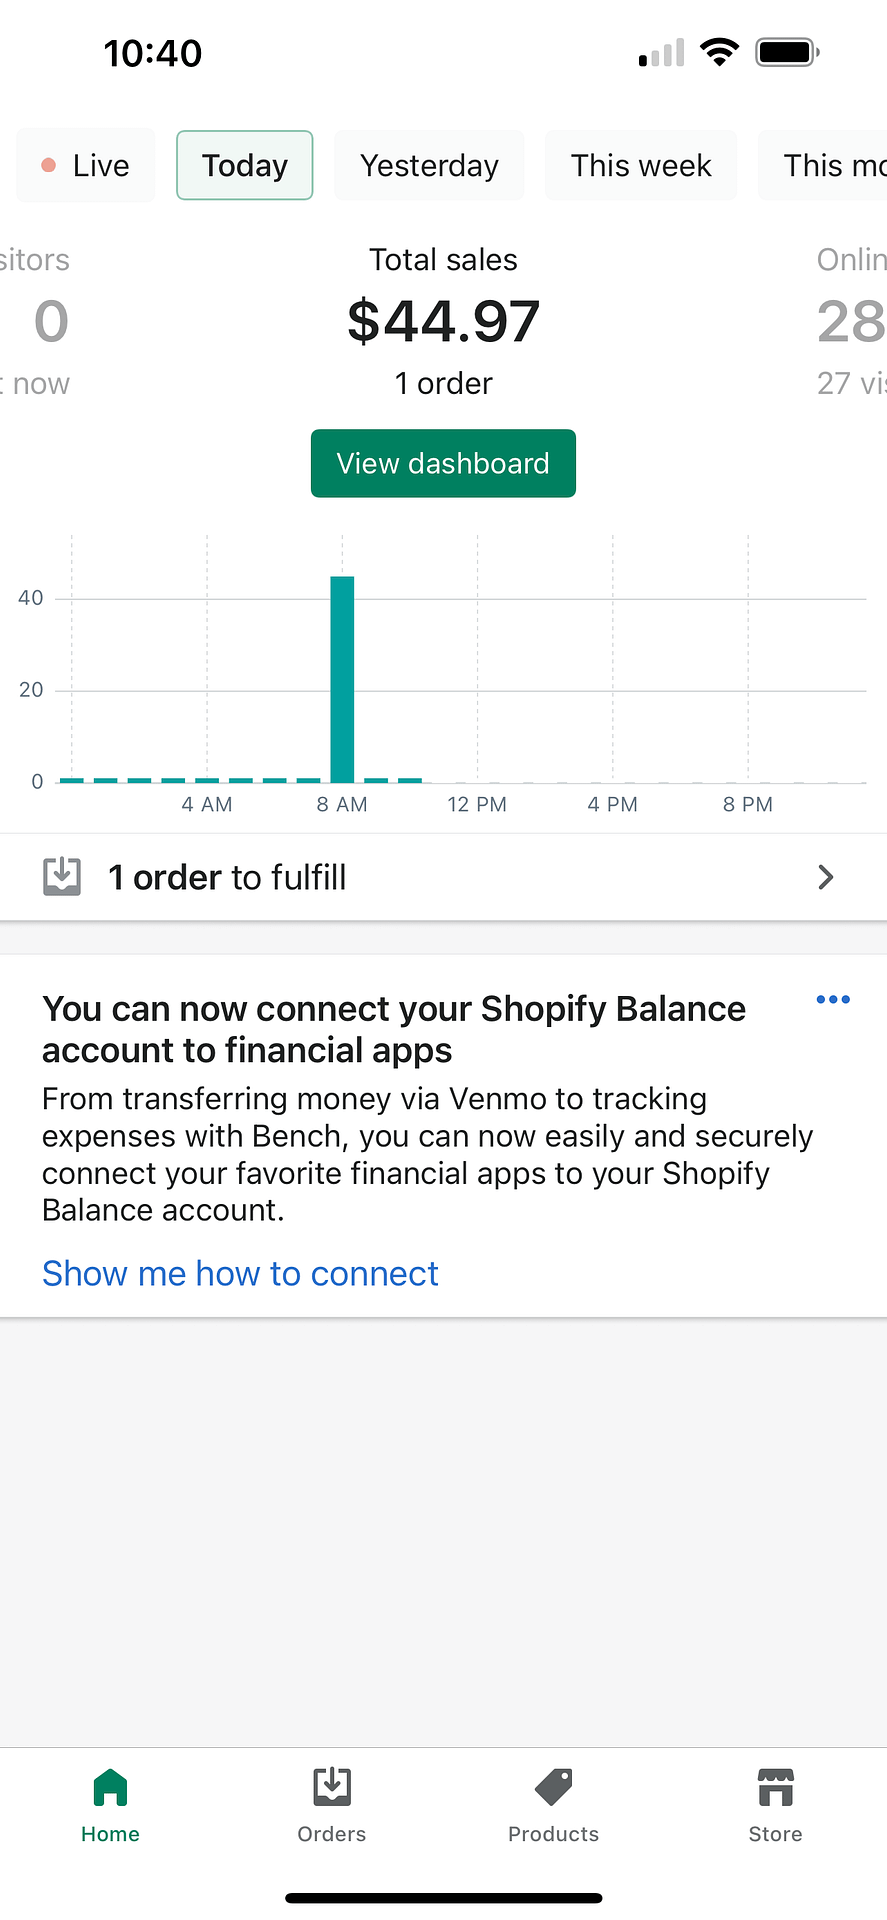Open the Store icon
This screenshot has width=887, height=1920.
coord(775,1787)
